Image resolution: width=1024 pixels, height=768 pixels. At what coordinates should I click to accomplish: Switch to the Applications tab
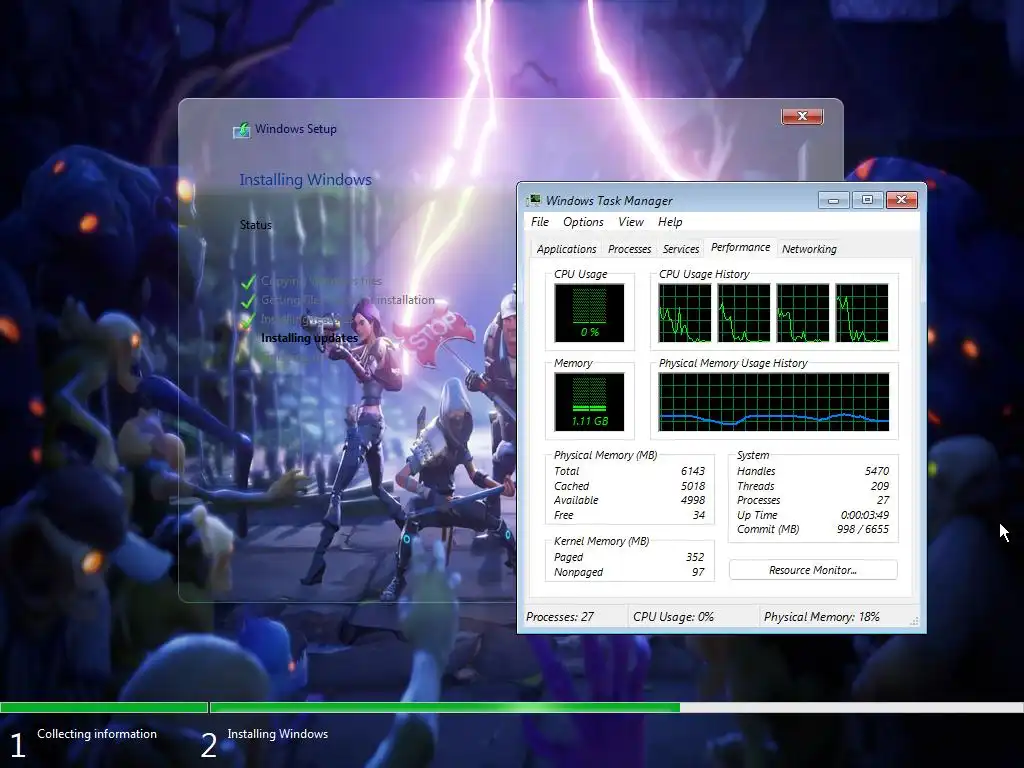coord(566,249)
